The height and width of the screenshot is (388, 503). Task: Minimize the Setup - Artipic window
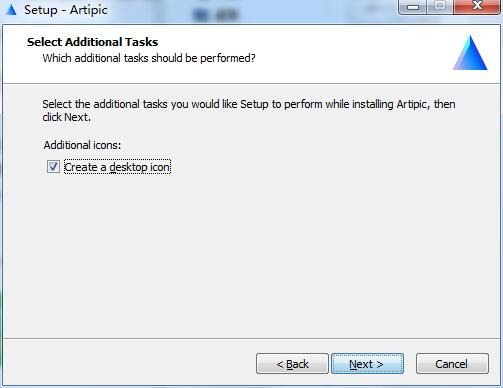413,7
